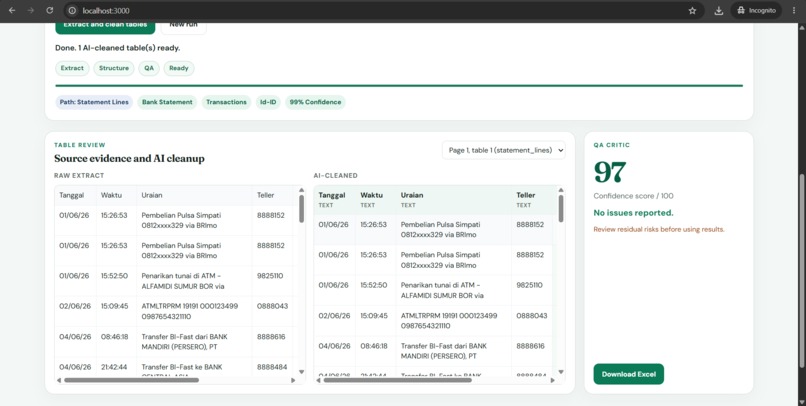
Task: Click up arrow of AI-cleaned vertical scrollbar
Action: [561, 190]
